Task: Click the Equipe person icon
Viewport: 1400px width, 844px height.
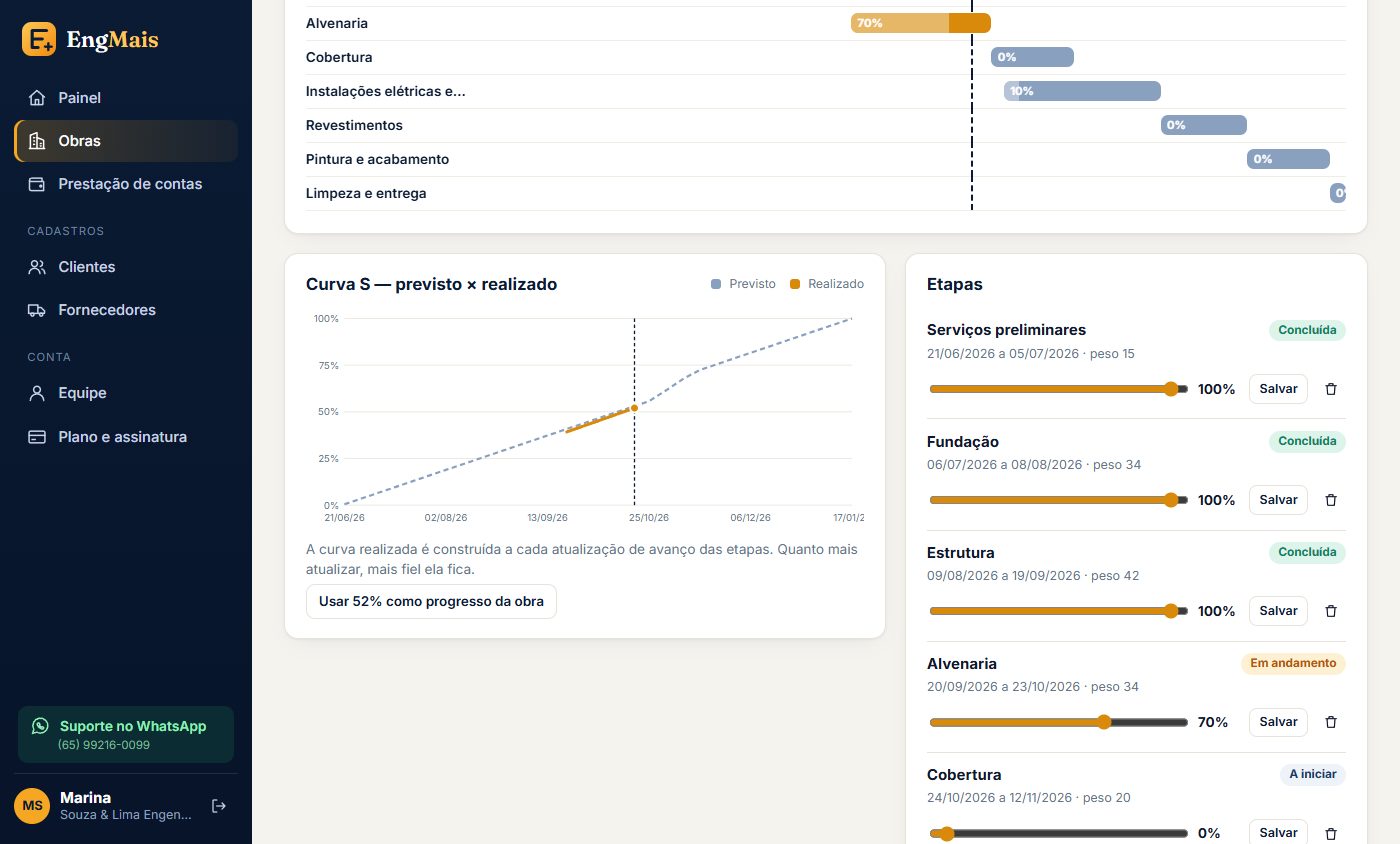Action: pos(37,393)
